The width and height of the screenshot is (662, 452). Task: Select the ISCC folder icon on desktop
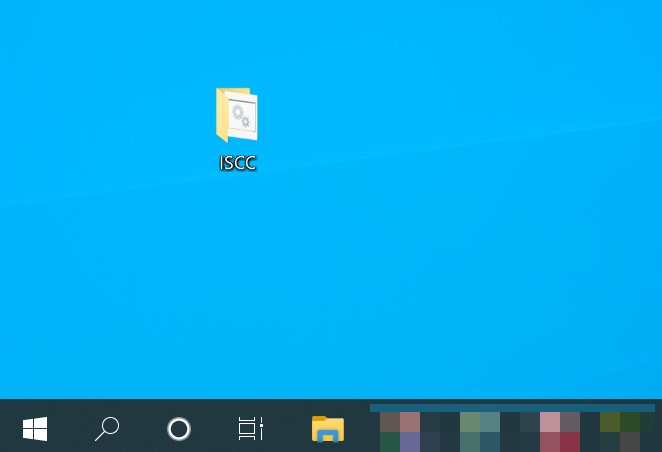[237, 115]
